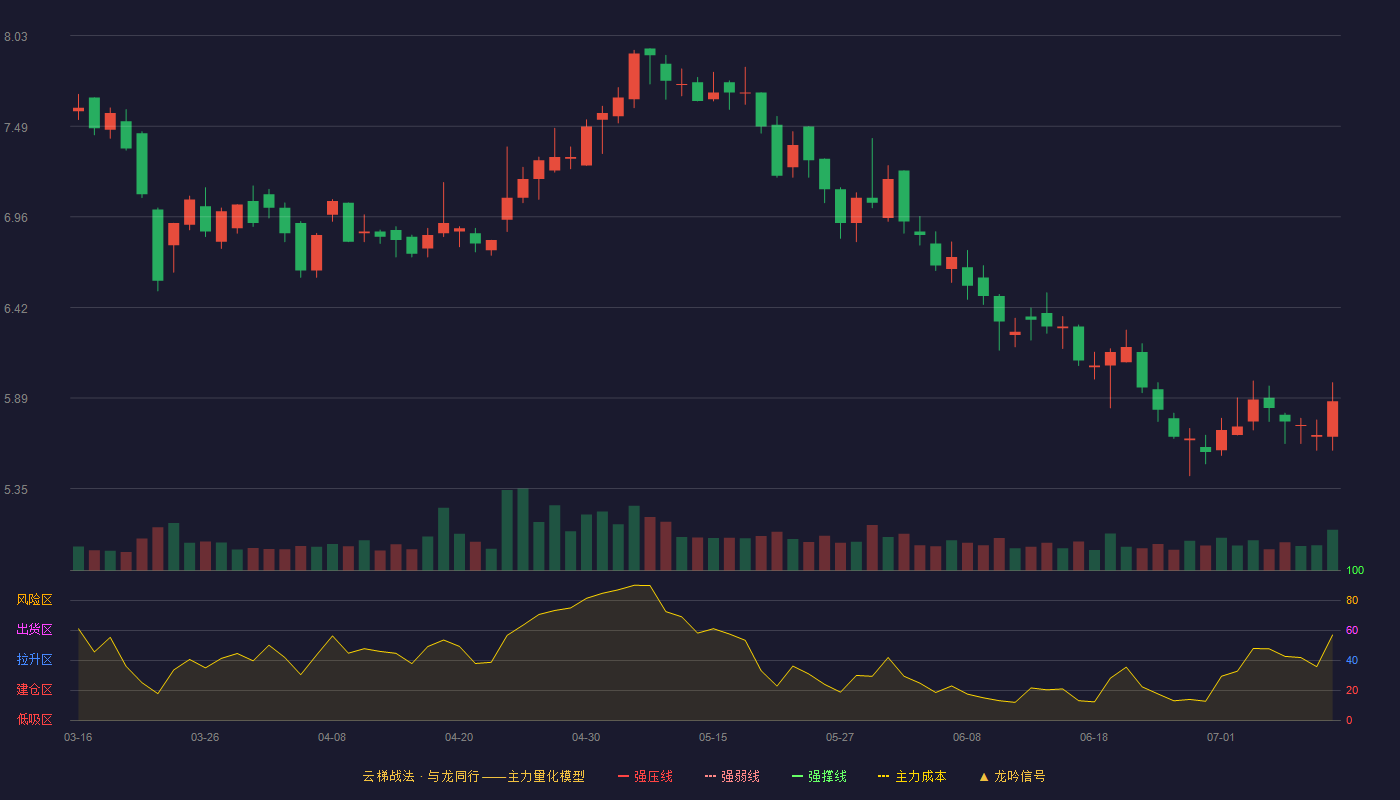Click the 8.03 price axis label

pyautogui.click(x=16, y=37)
